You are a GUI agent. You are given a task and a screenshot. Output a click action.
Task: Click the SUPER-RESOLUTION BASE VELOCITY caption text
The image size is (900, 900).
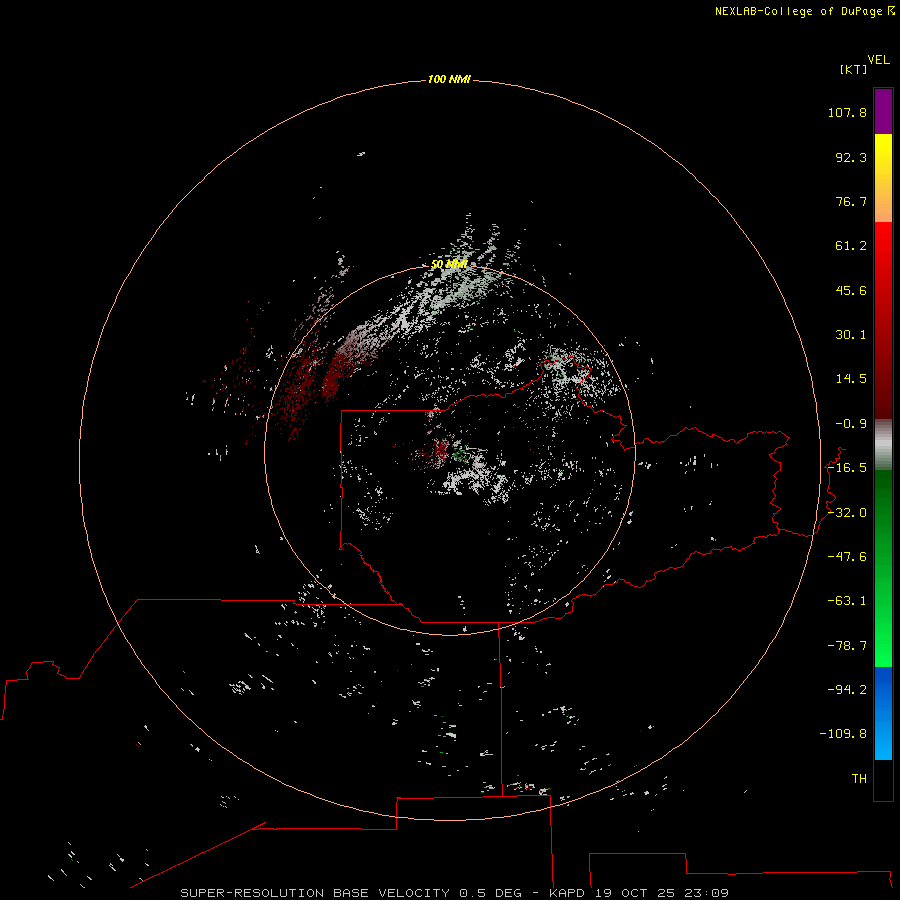coord(316,893)
